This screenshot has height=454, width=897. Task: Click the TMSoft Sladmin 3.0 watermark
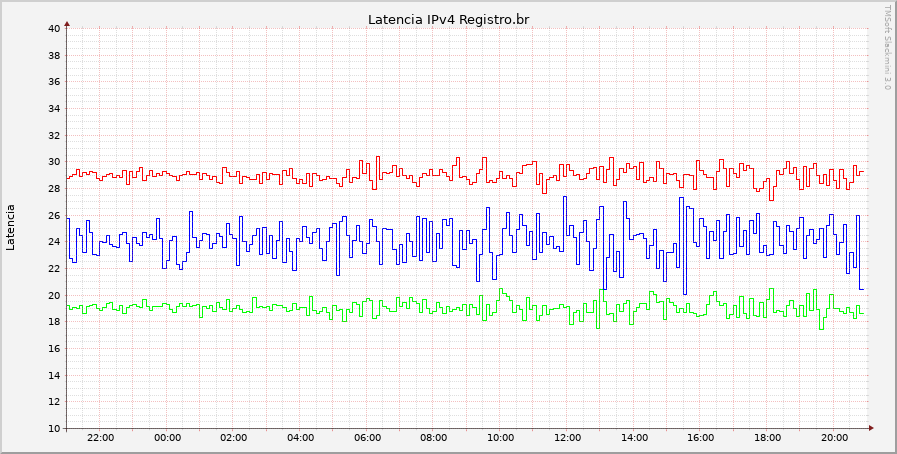(886, 47)
